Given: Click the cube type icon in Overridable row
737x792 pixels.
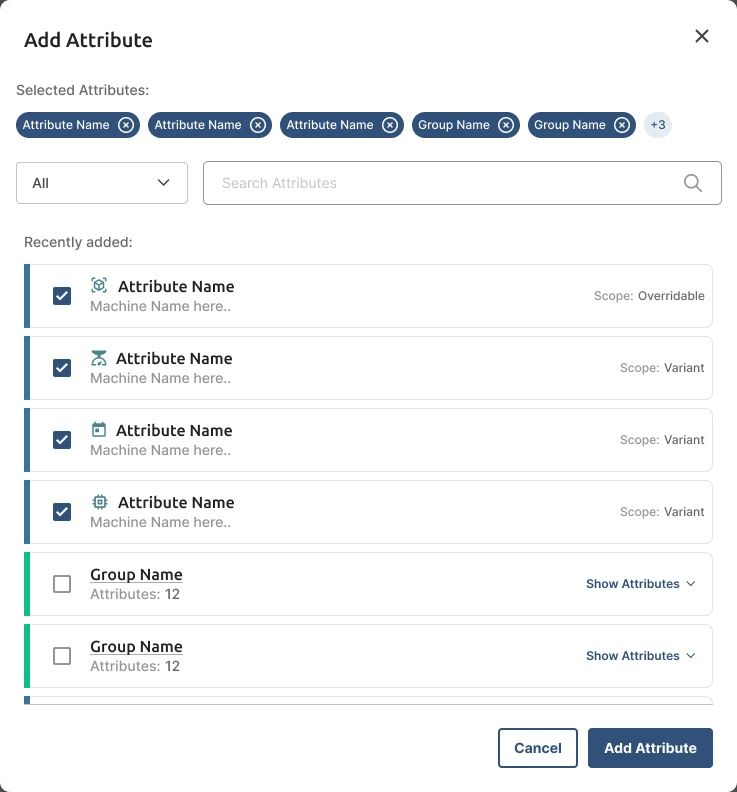Looking at the screenshot, I should click(x=99, y=285).
